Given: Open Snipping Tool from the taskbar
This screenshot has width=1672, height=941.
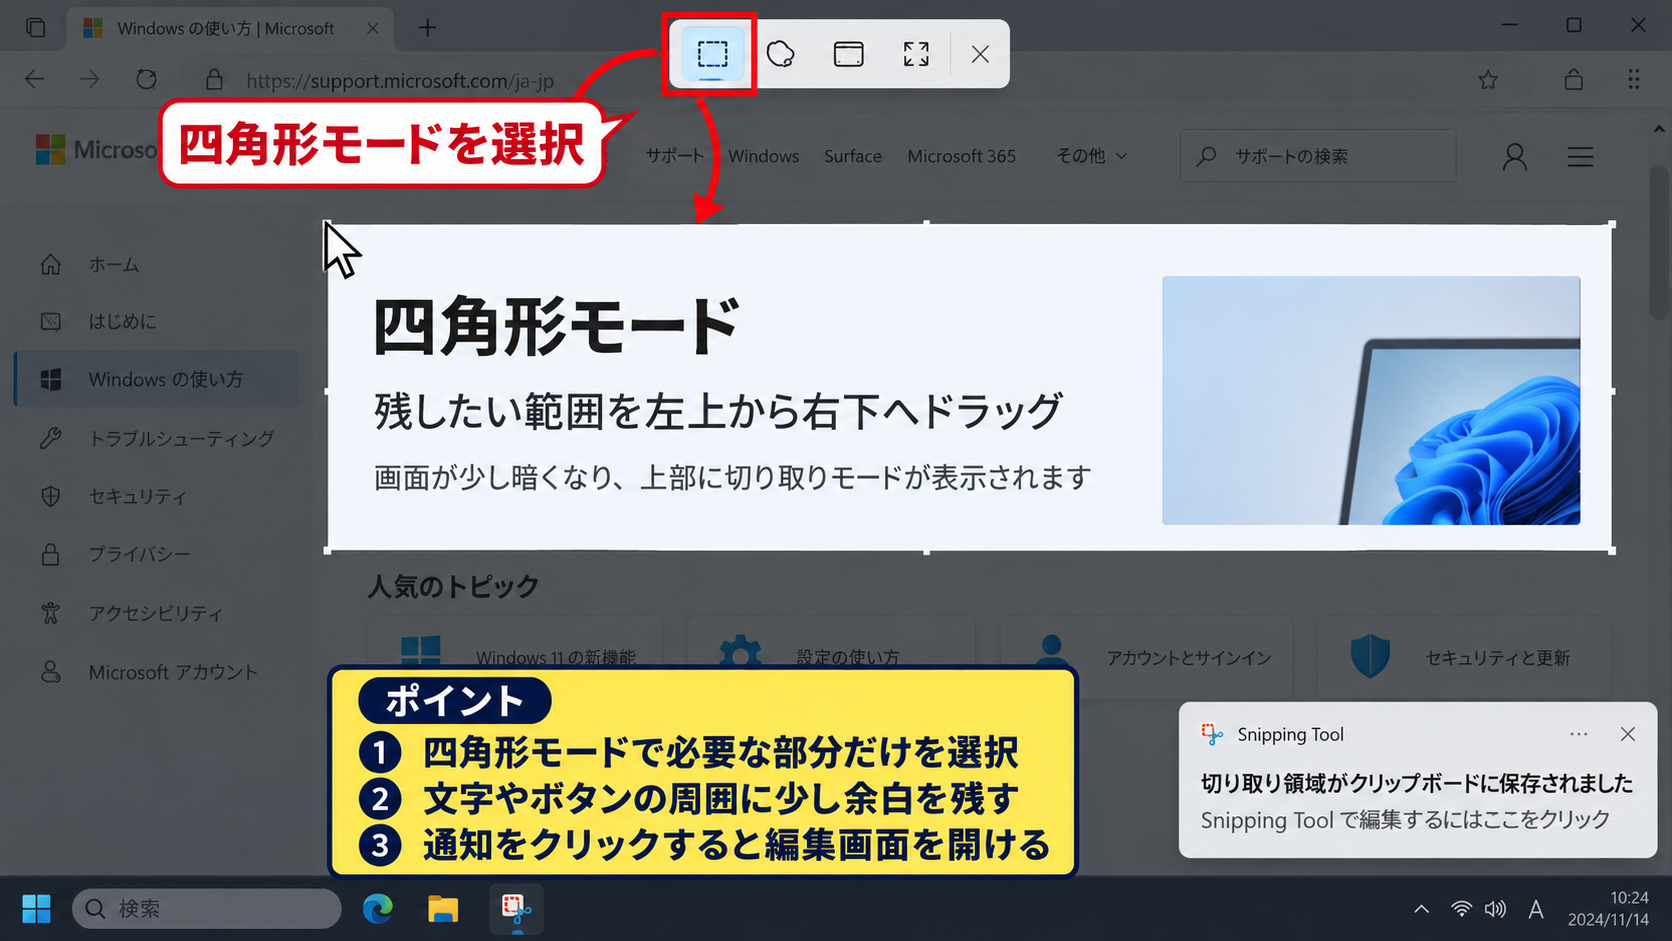Looking at the screenshot, I should point(516,909).
